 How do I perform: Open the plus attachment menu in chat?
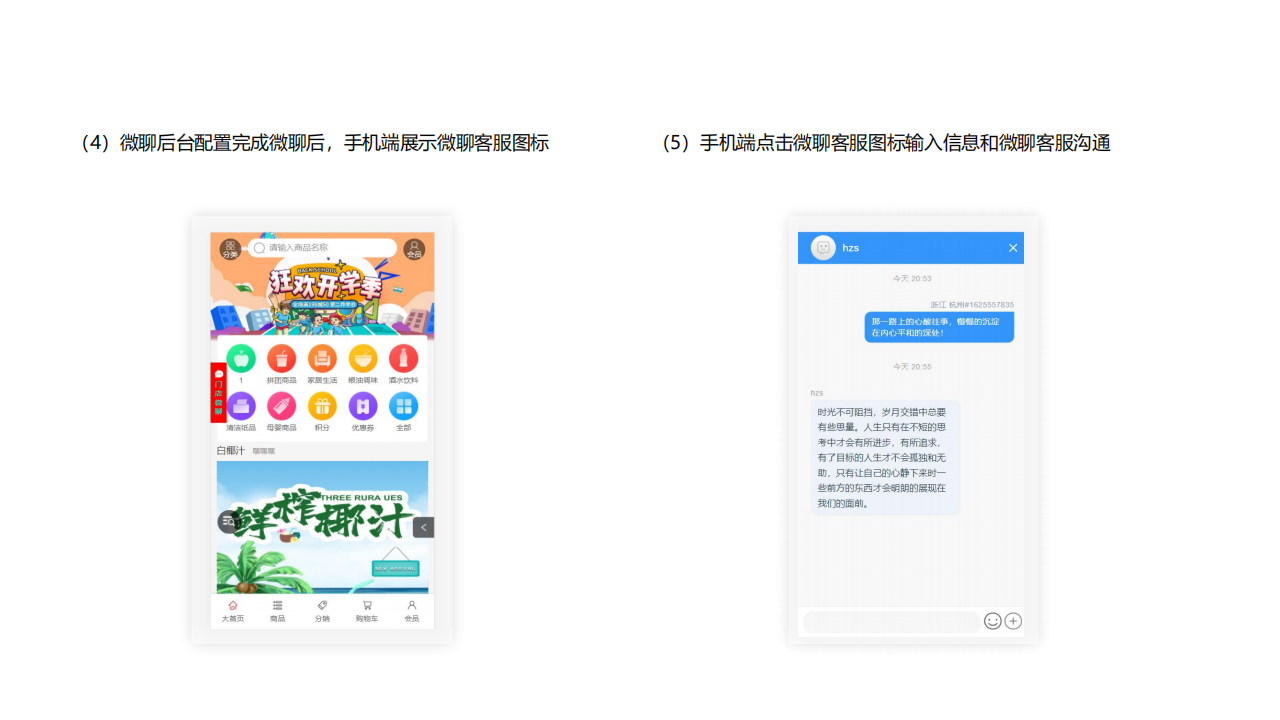point(1013,621)
